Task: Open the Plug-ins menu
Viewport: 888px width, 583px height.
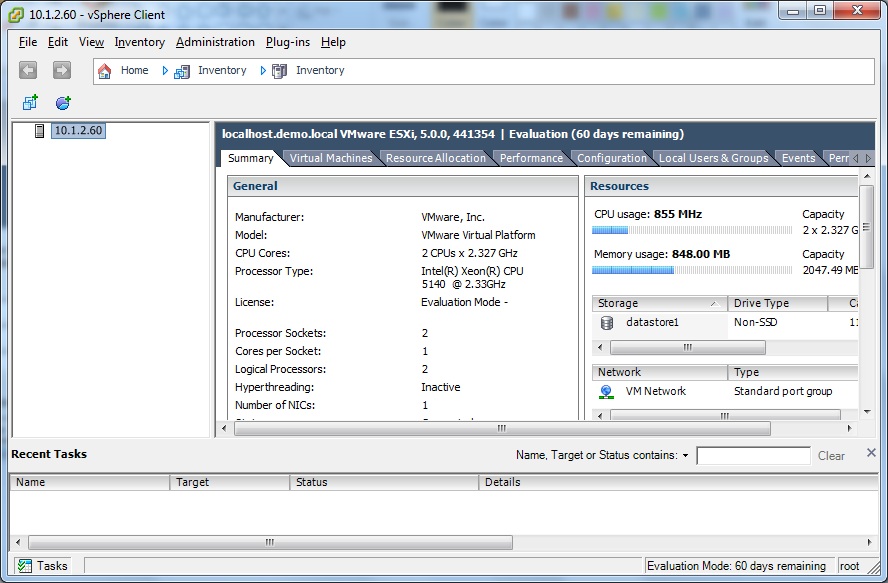Action: point(288,42)
